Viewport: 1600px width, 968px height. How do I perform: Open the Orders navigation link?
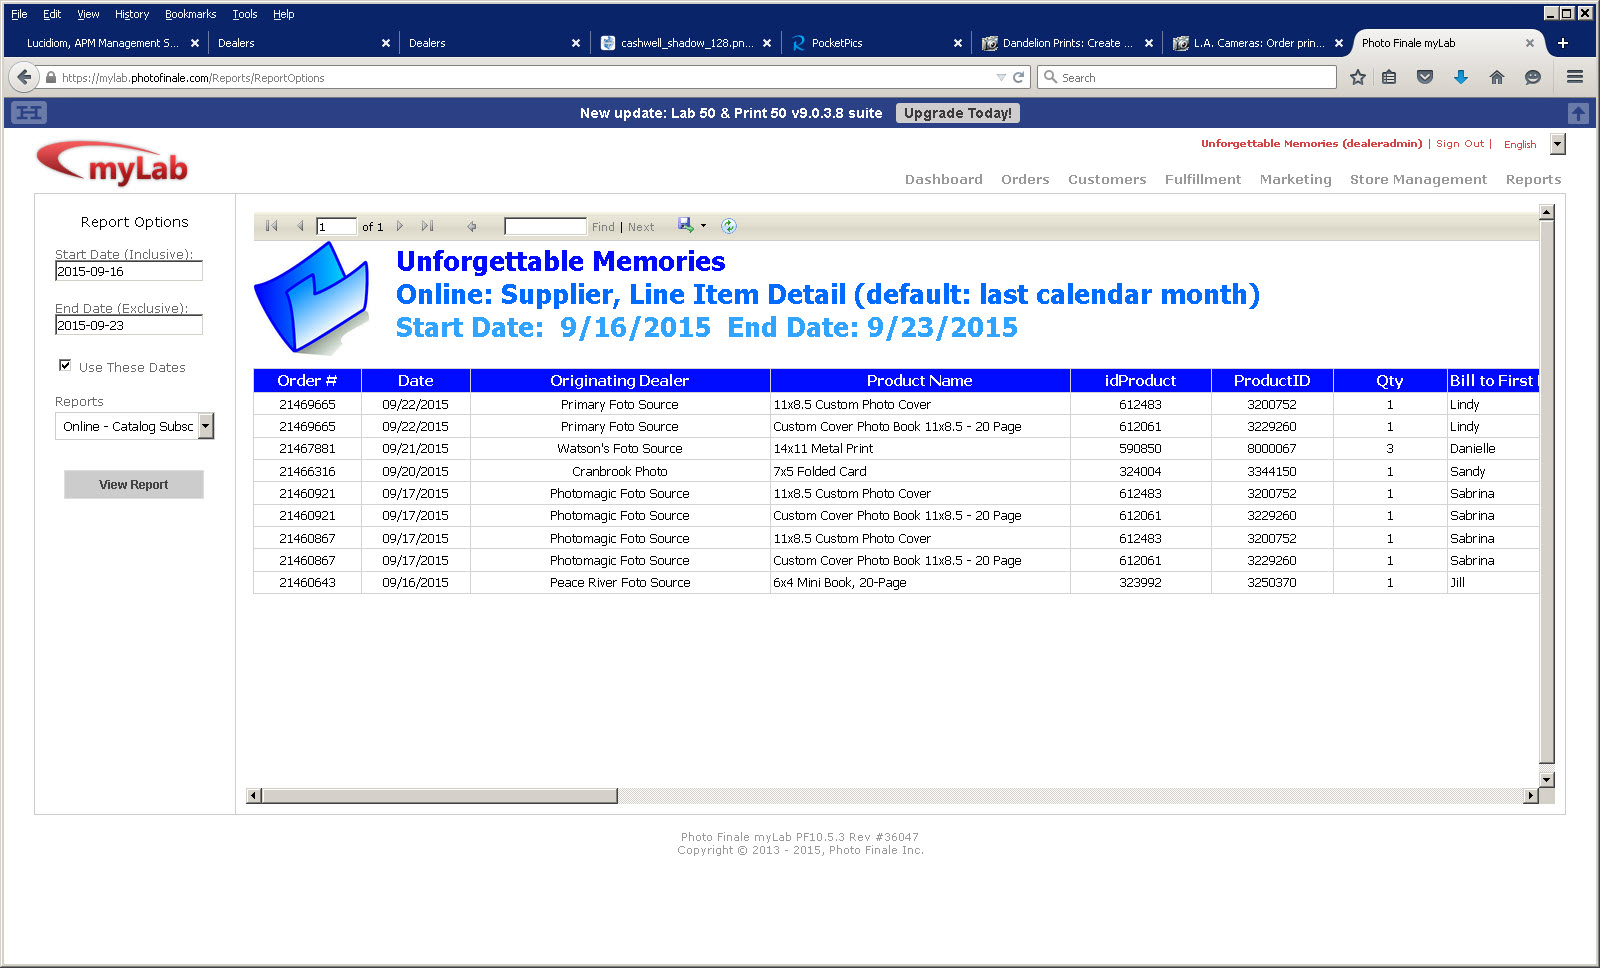tap(1025, 180)
